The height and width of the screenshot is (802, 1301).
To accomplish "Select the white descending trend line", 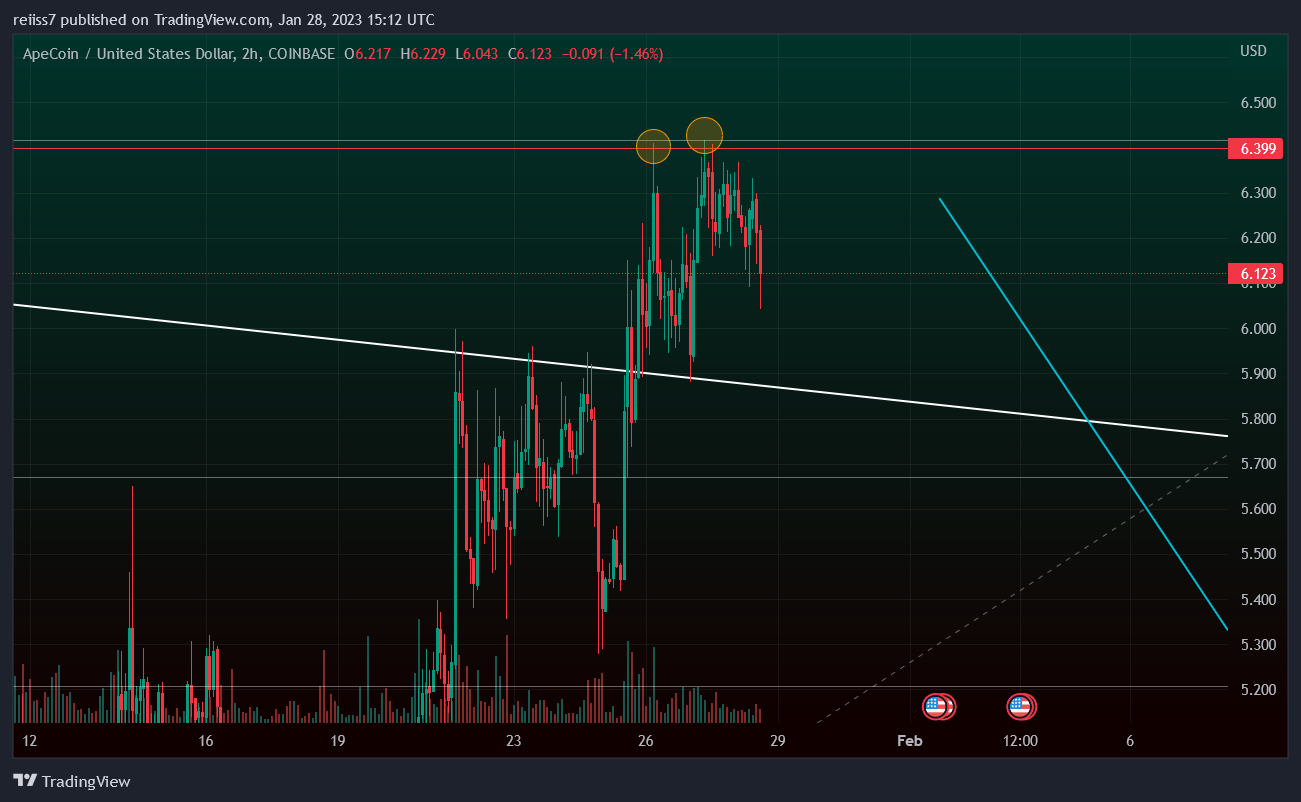I will pos(620,370).
